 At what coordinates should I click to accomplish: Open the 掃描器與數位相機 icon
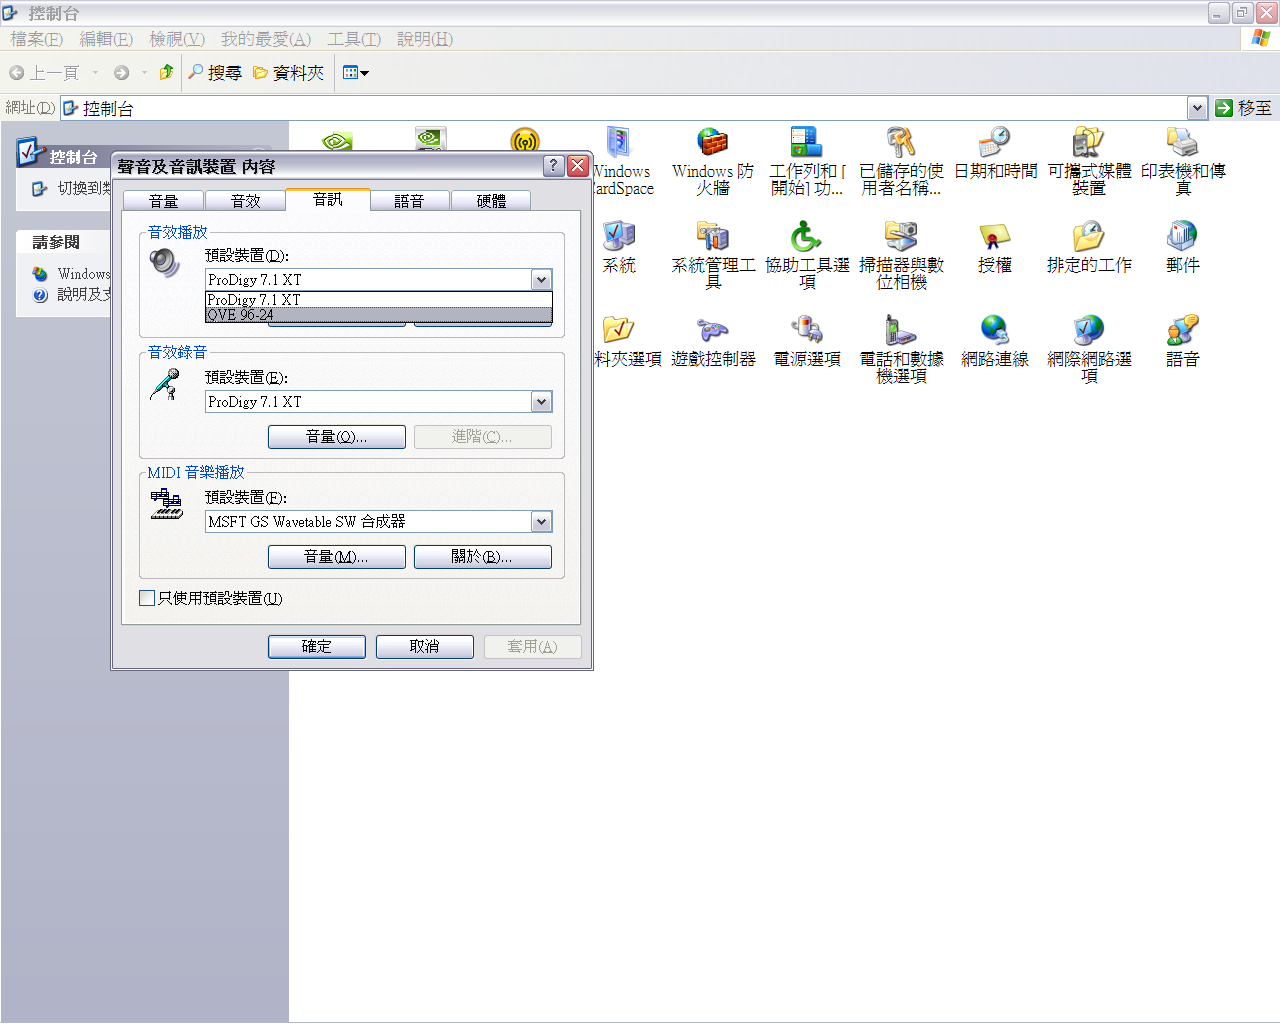[901, 254]
